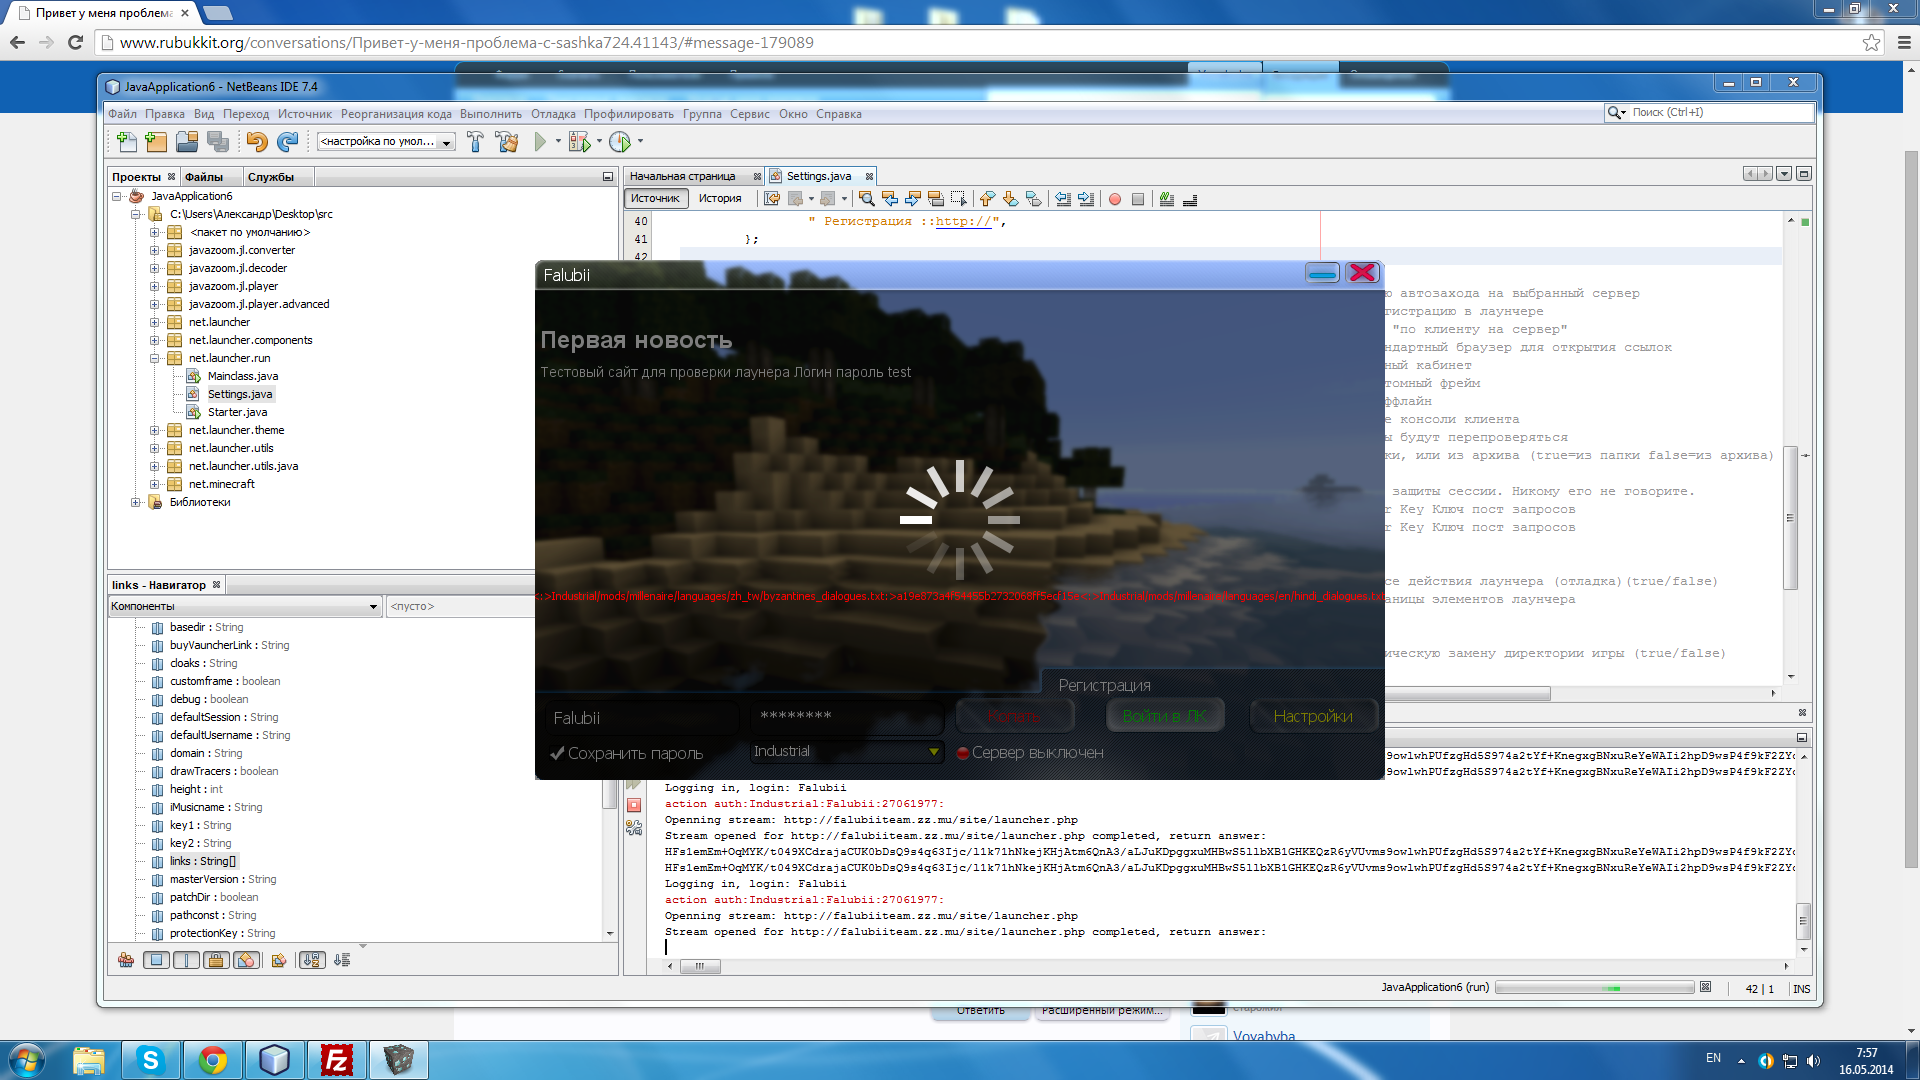Click the Настройки button in launcher
The image size is (1920, 1080).
pyautogui.click(x=1312, y=716)
